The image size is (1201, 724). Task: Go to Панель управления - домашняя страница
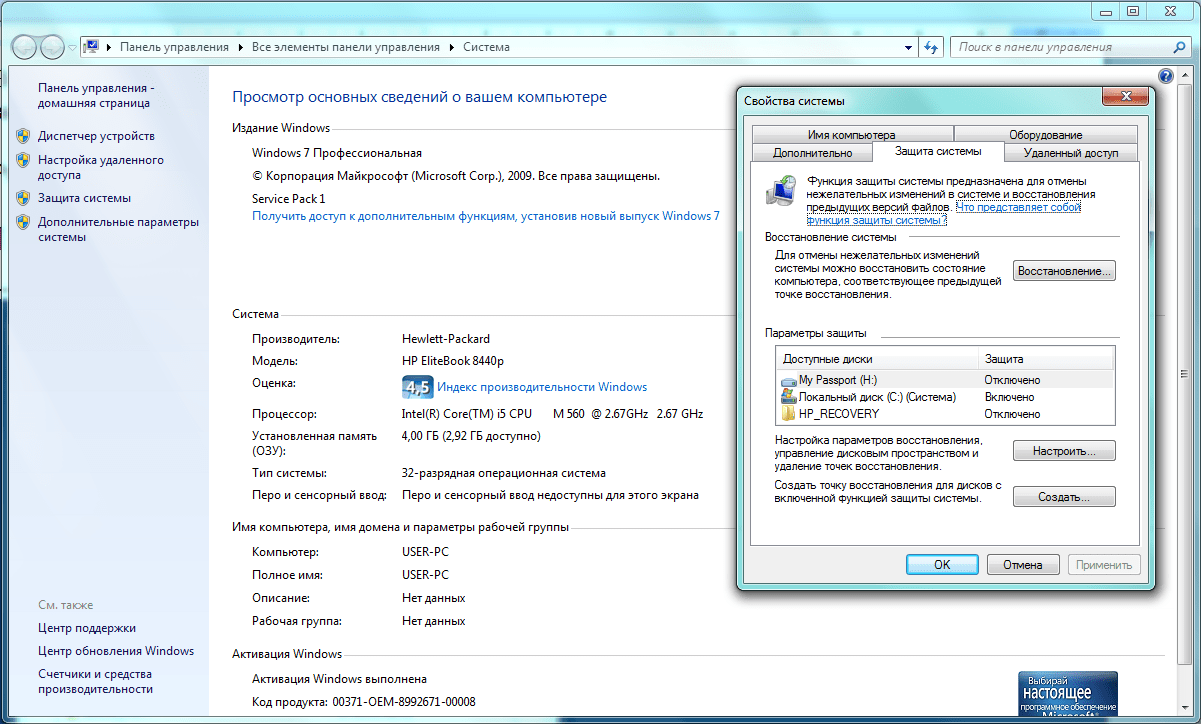(x=96, y=95)
